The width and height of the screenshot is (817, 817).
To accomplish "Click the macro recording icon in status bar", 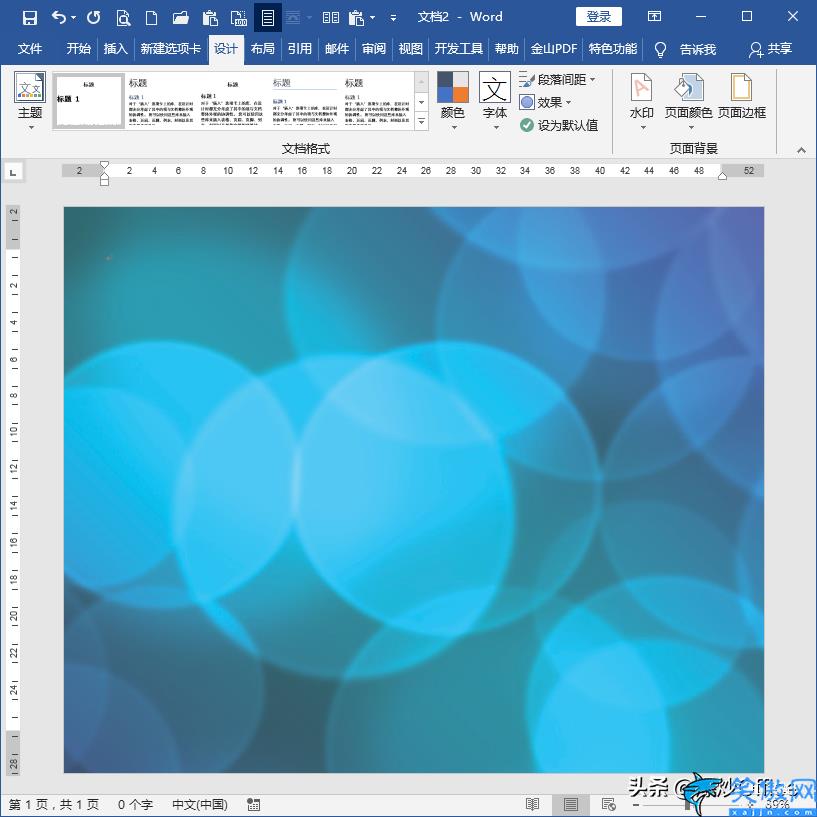I will point(254,804).
